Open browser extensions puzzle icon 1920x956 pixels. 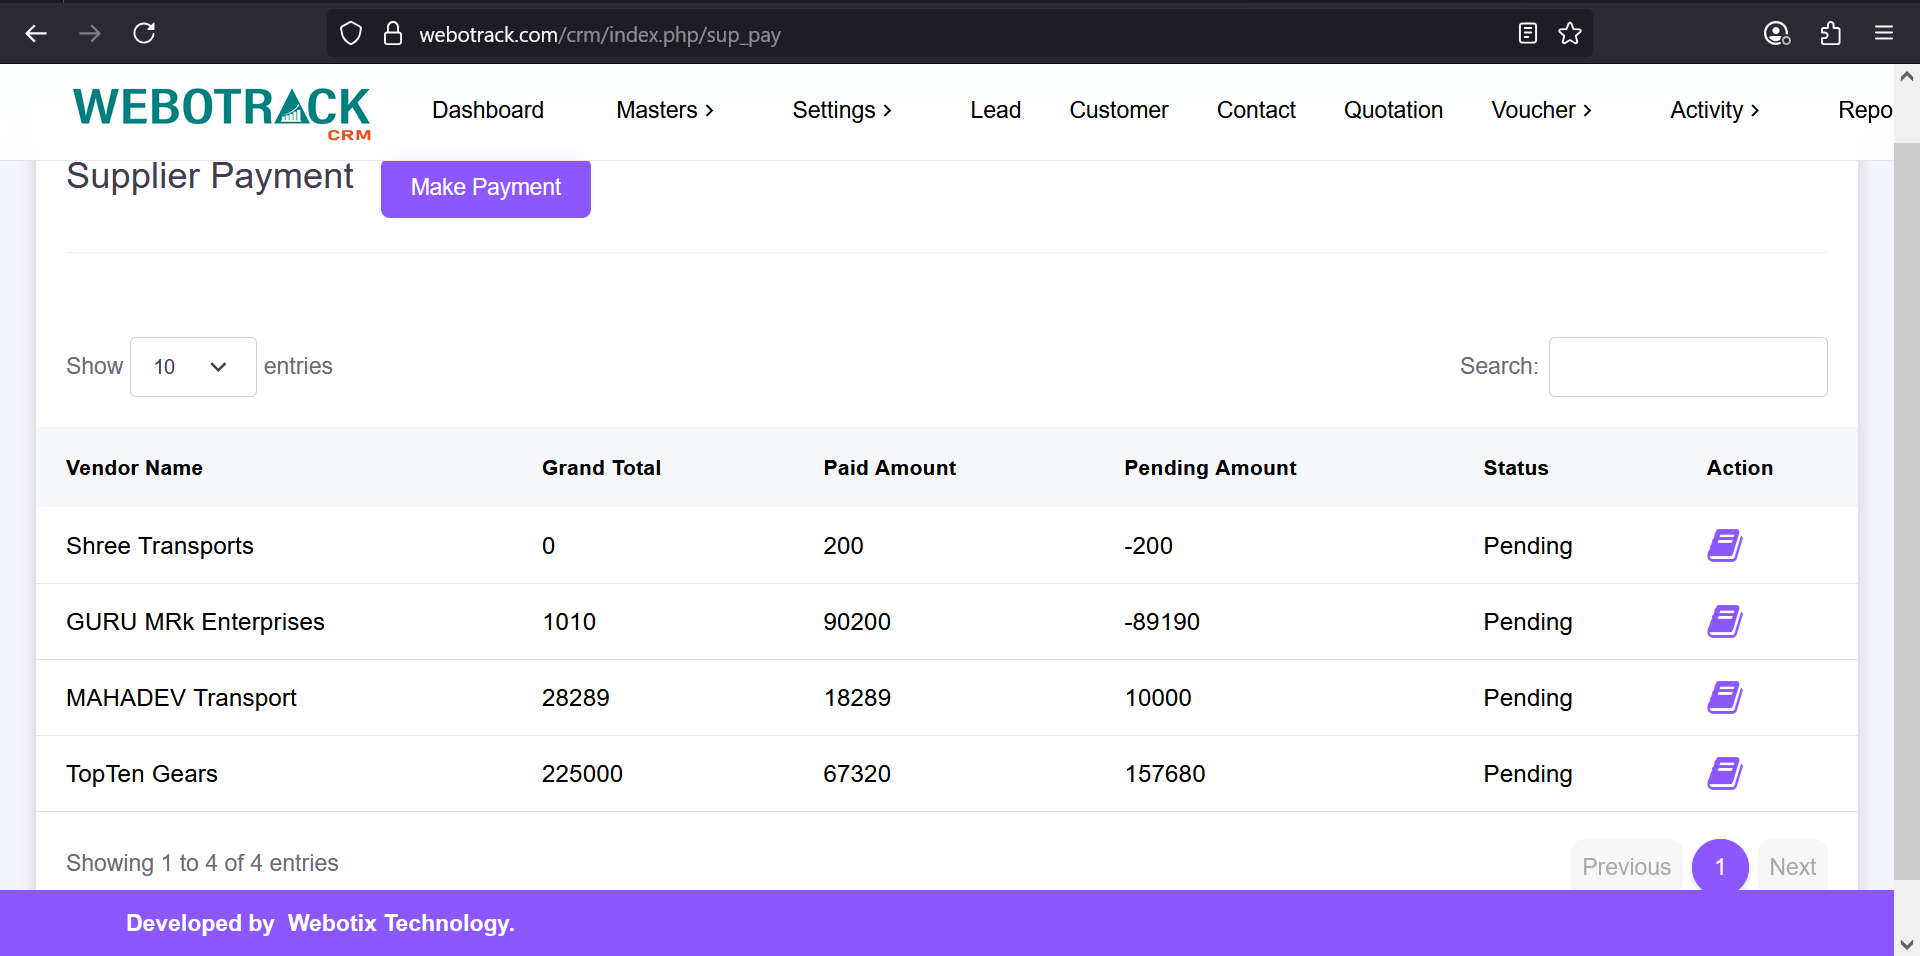(x=1830, y=34)
